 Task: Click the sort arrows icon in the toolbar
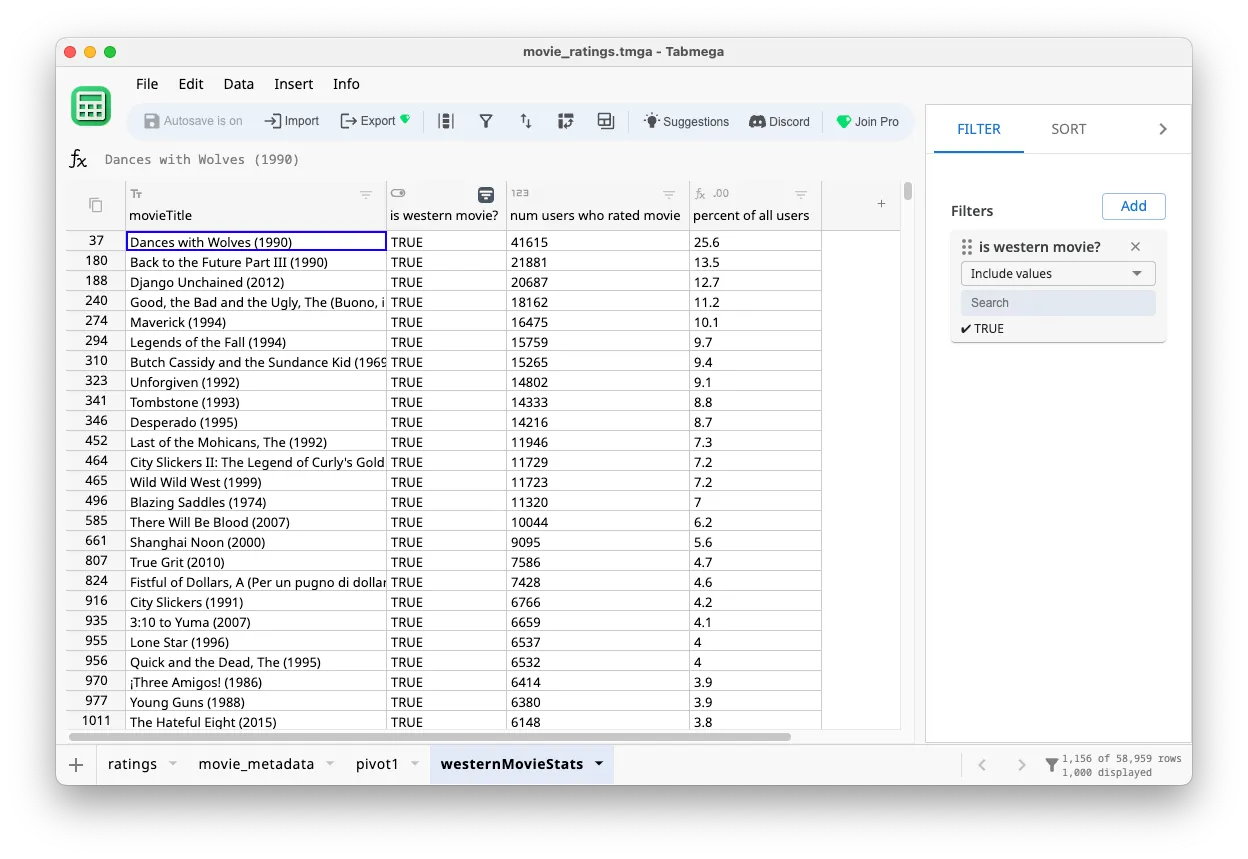tap(526, 121)
